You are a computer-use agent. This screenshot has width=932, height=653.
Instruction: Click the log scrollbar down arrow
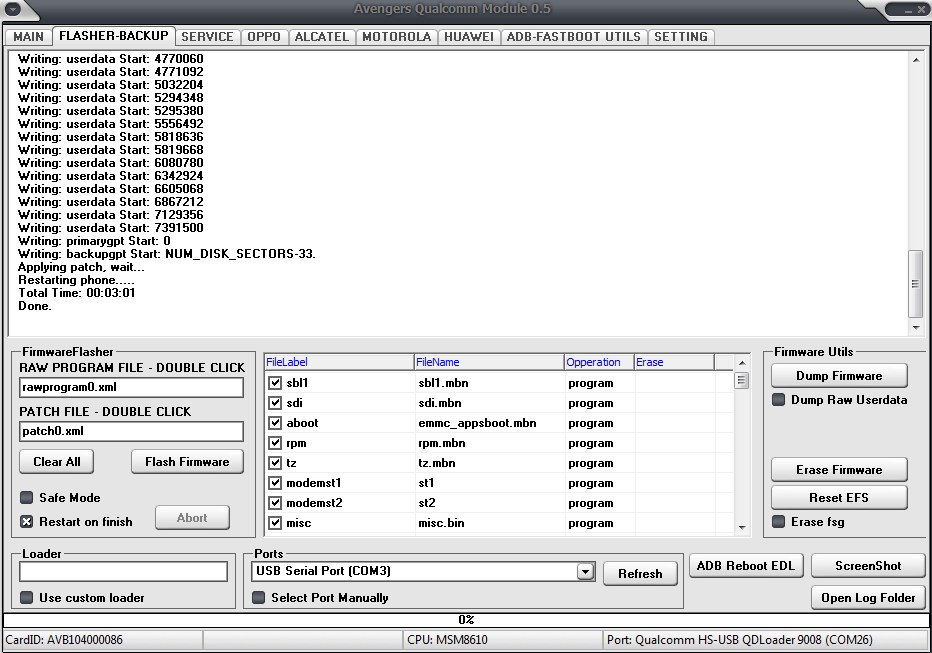pyautogui.click(x=916, y=327)
